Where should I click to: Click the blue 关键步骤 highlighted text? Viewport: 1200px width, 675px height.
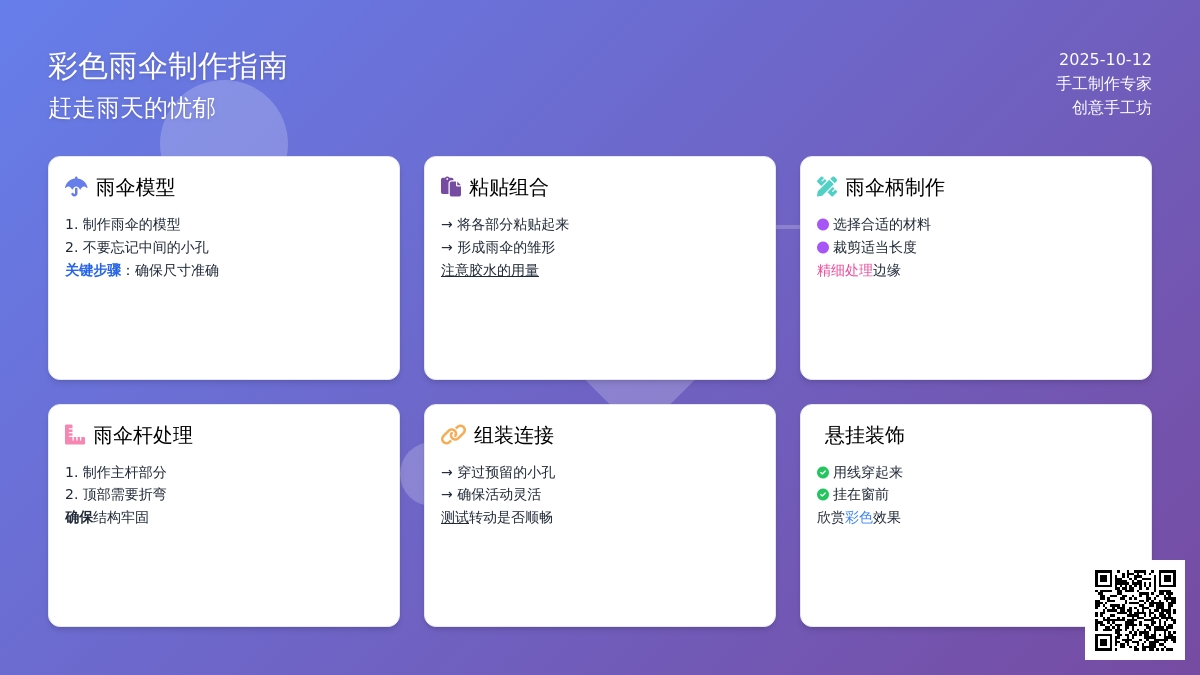point(93,270)
